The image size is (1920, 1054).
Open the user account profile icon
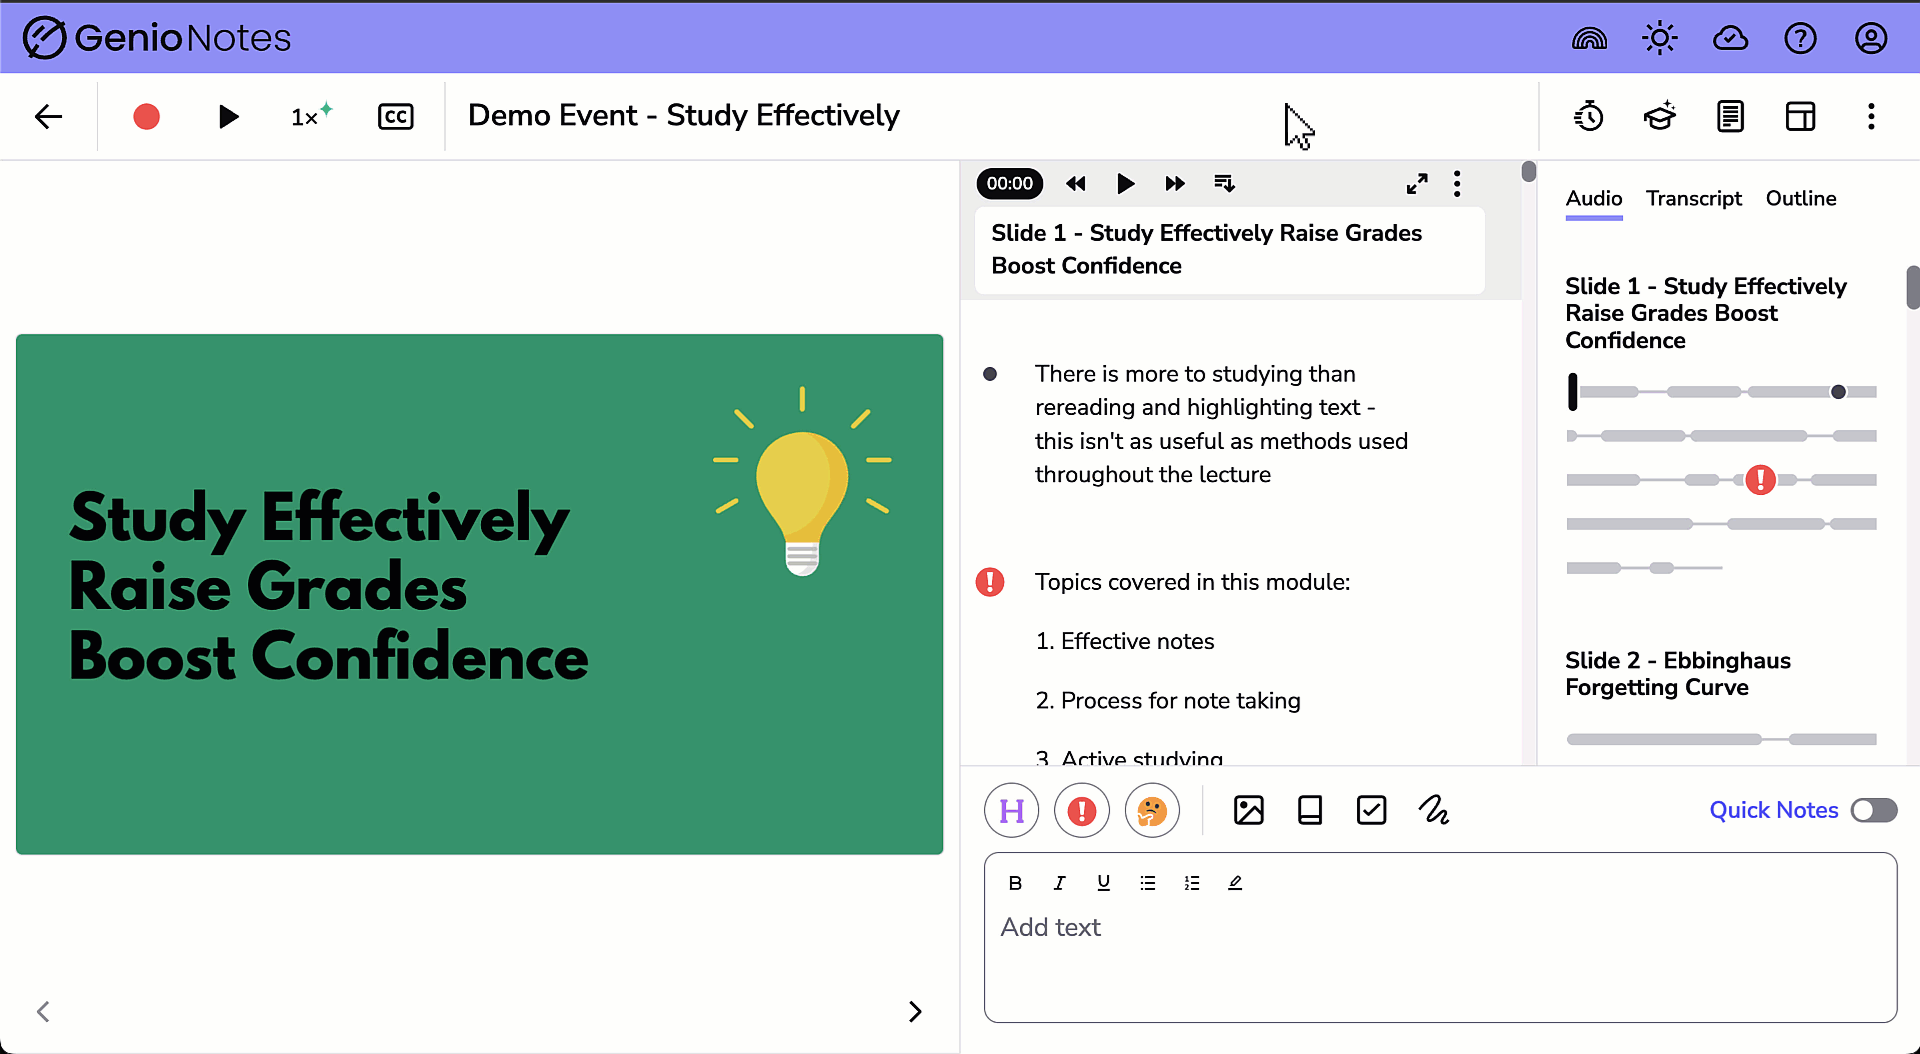1871,39
